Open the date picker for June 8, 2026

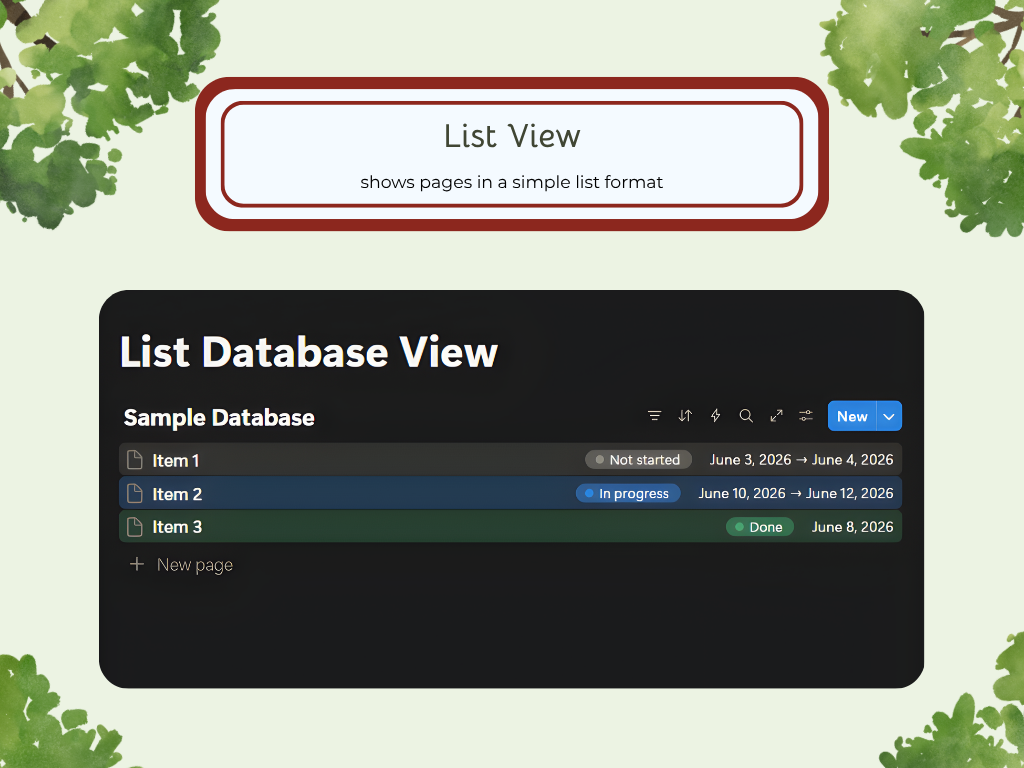coord(853,527)
